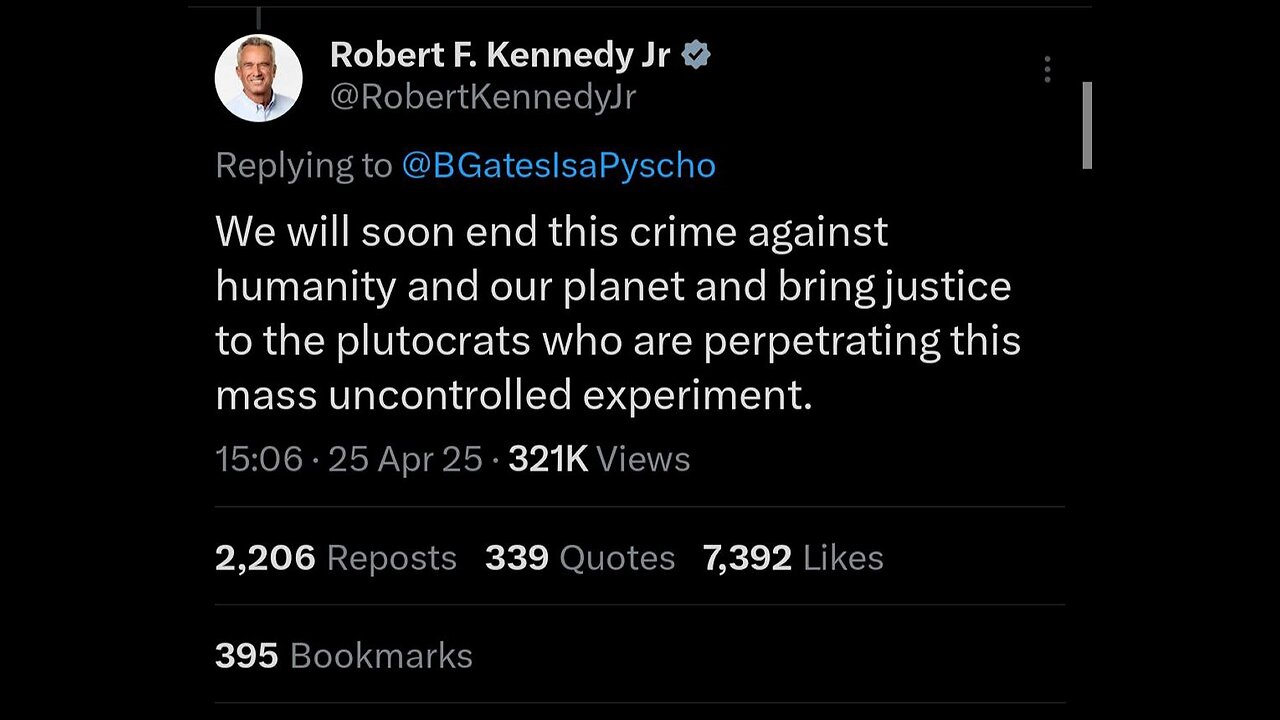
Task: View the 339 Quotes list
Action: click(x=580, y=558)
